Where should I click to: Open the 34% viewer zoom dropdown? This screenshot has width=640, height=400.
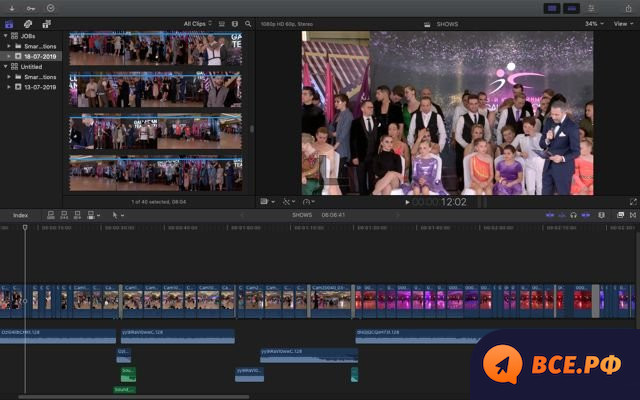(x=594, y=24)
